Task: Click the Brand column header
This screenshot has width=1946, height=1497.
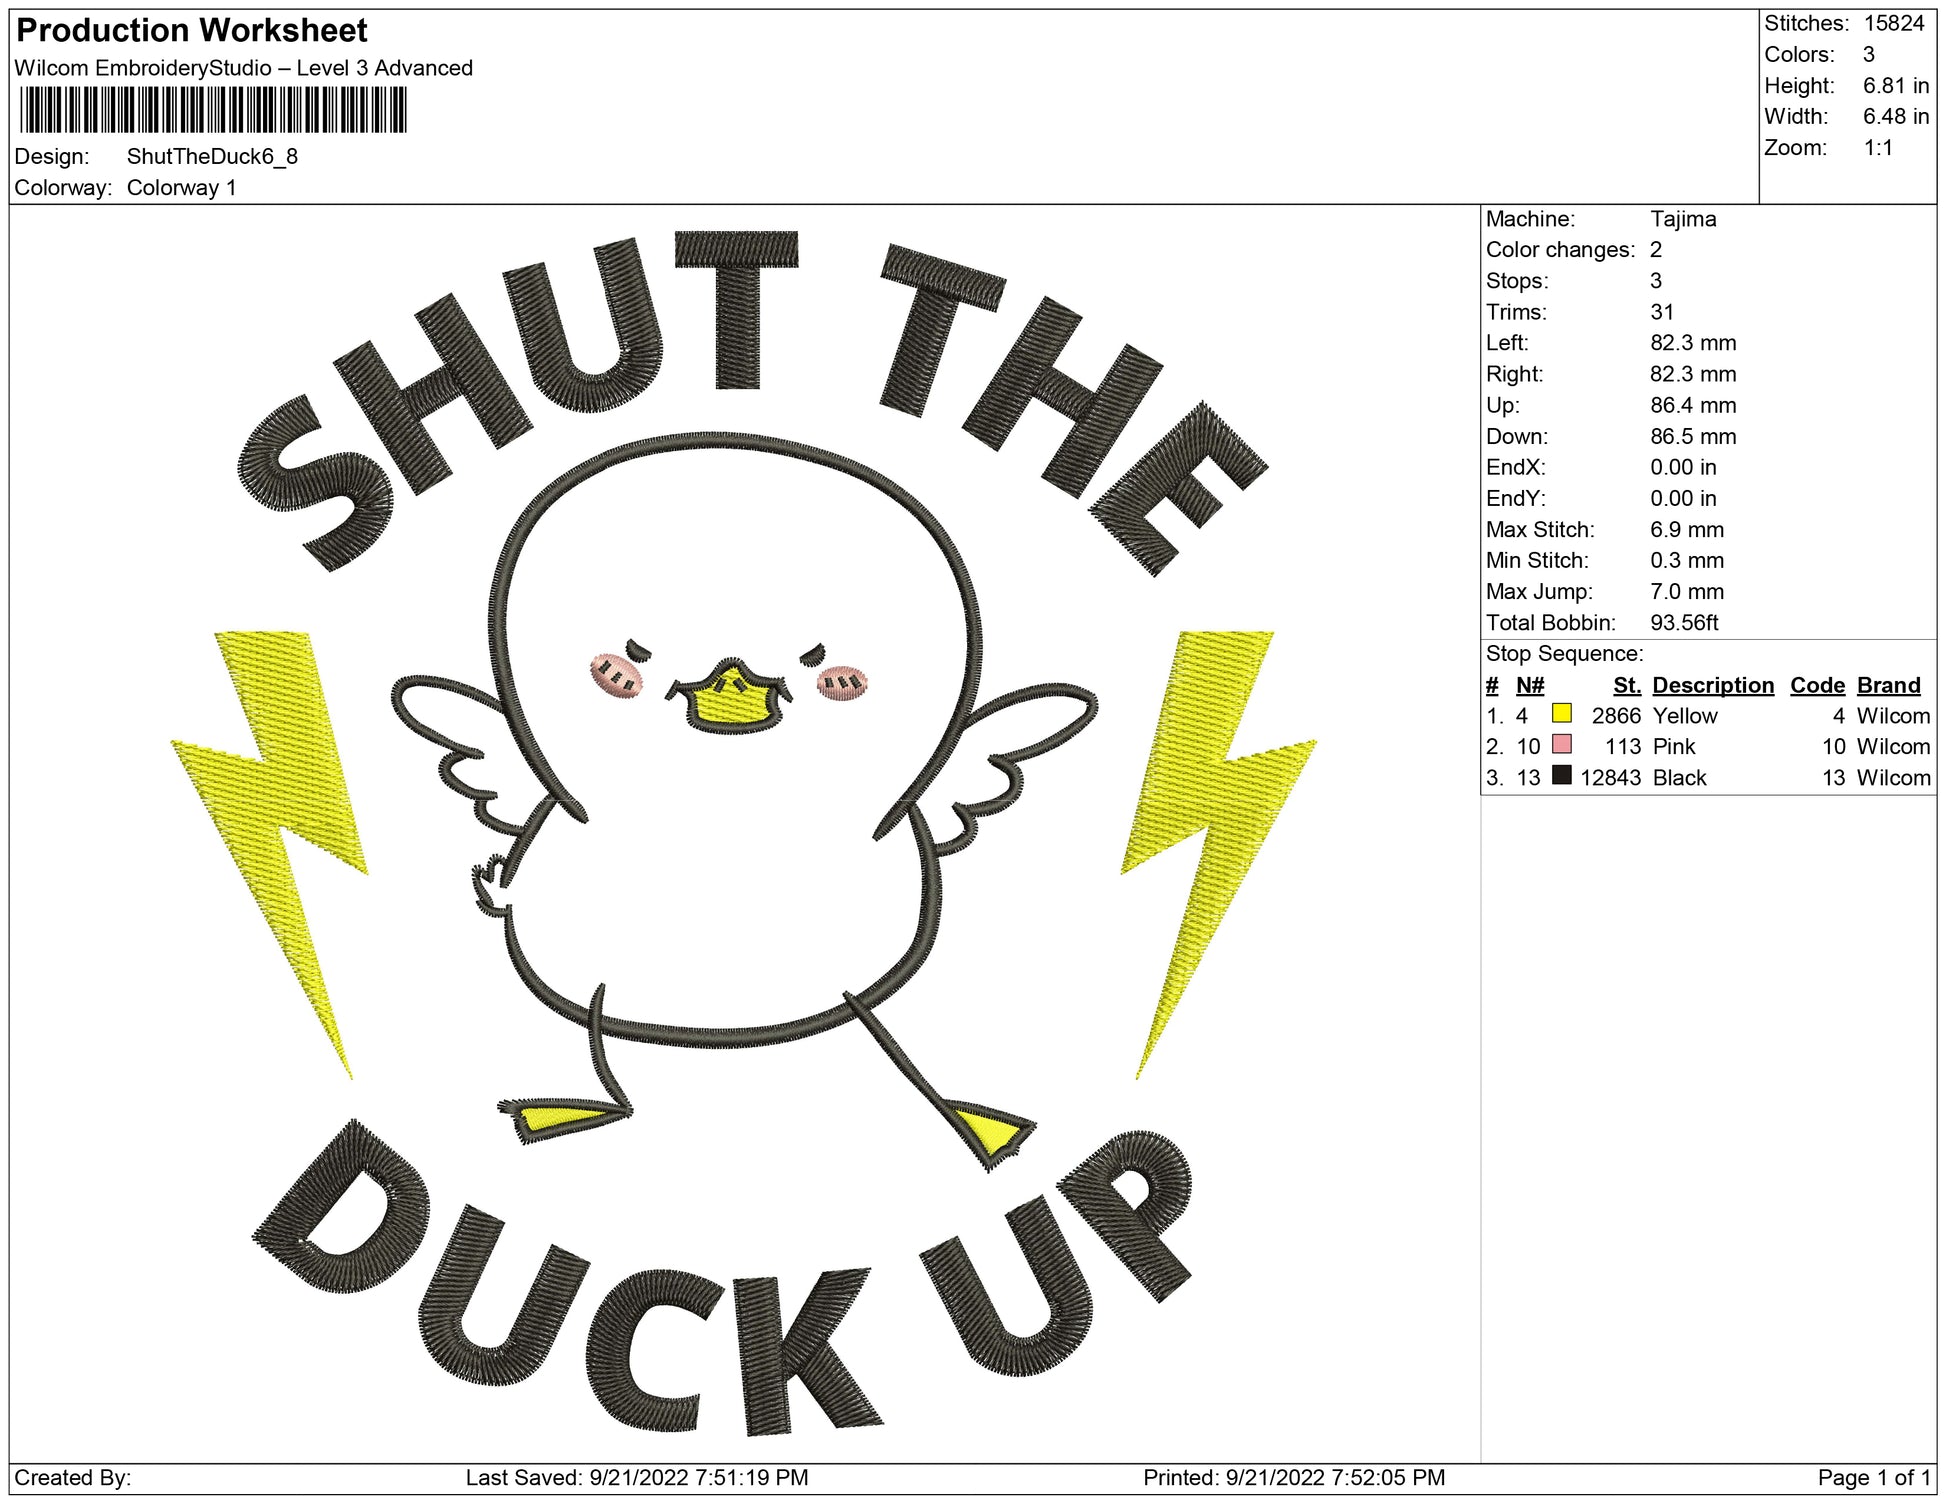Action: [1888, 685]
